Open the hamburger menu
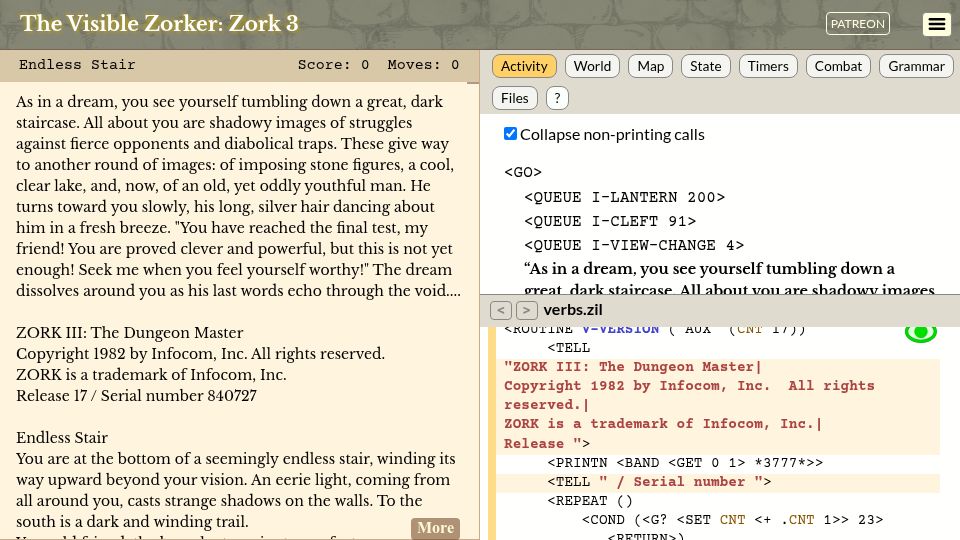 tap(936, 24)
